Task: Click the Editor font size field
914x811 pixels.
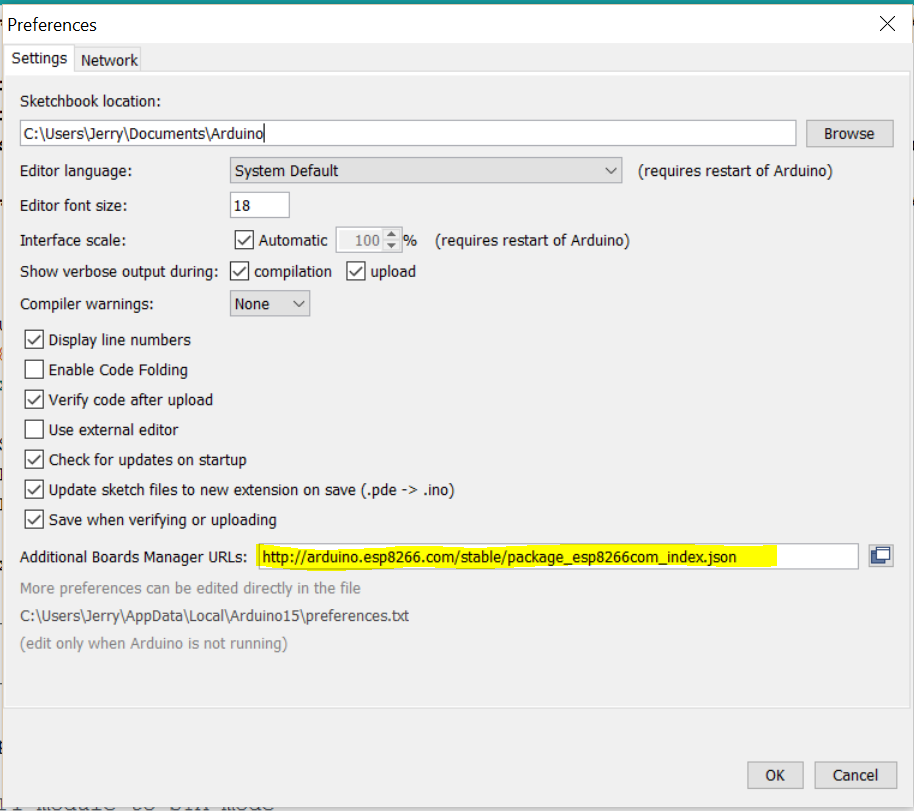Action: point(259,205)
